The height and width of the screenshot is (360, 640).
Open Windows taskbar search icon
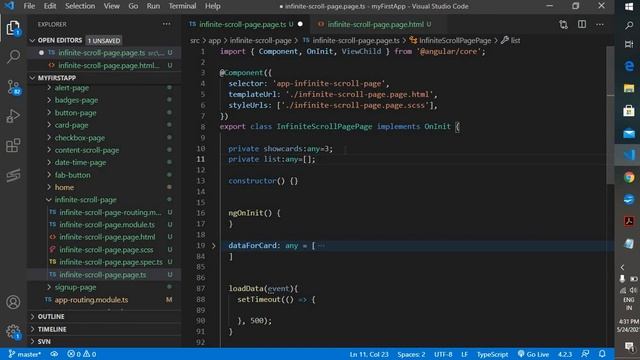pyautogui.click(x=629, y=26)
